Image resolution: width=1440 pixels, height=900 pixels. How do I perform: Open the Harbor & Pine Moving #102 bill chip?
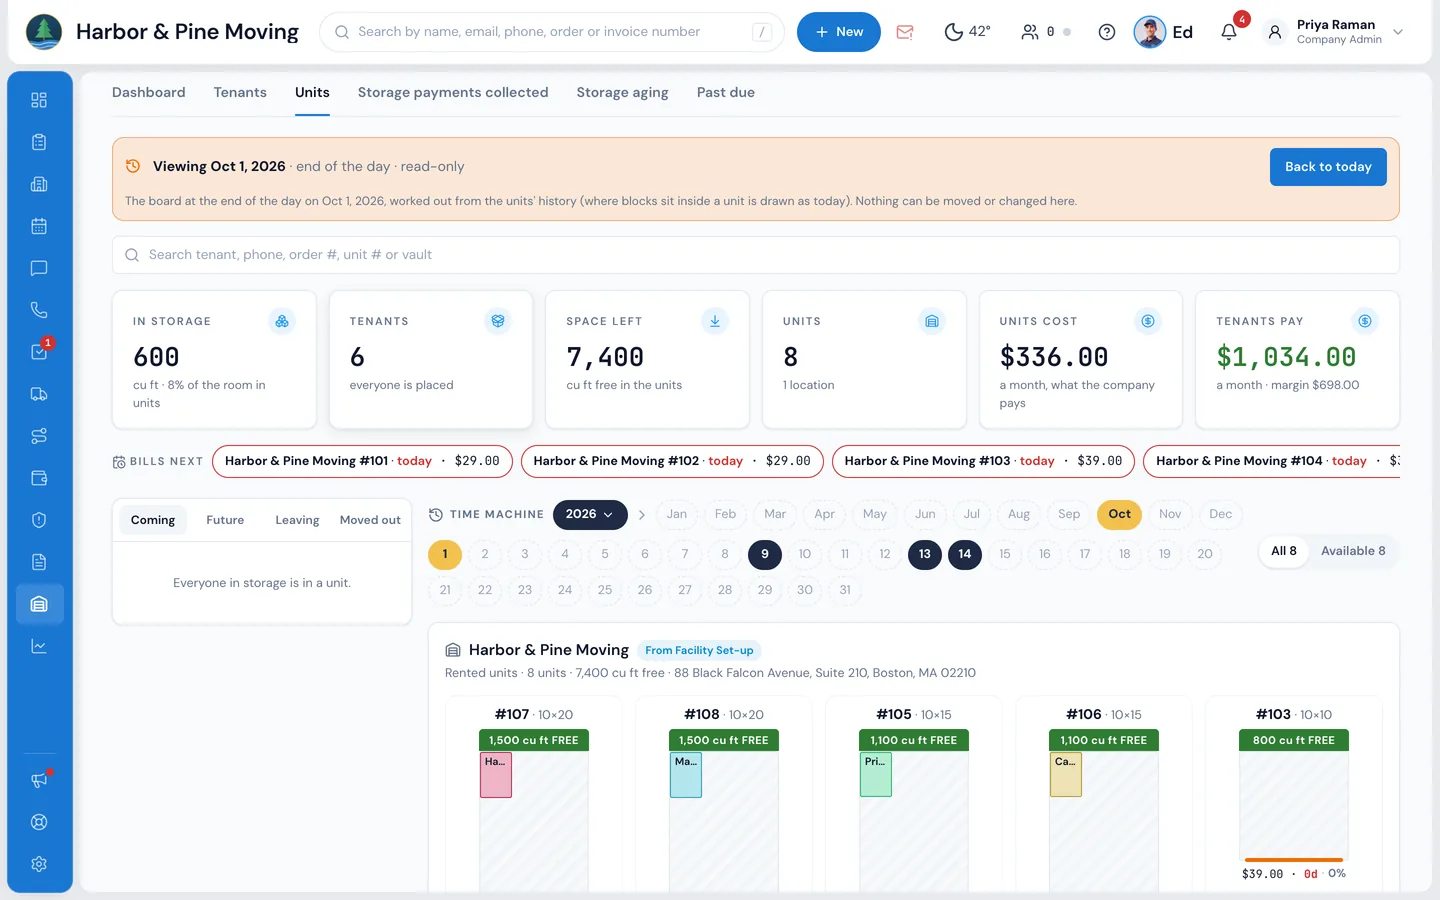pos(672,461)
